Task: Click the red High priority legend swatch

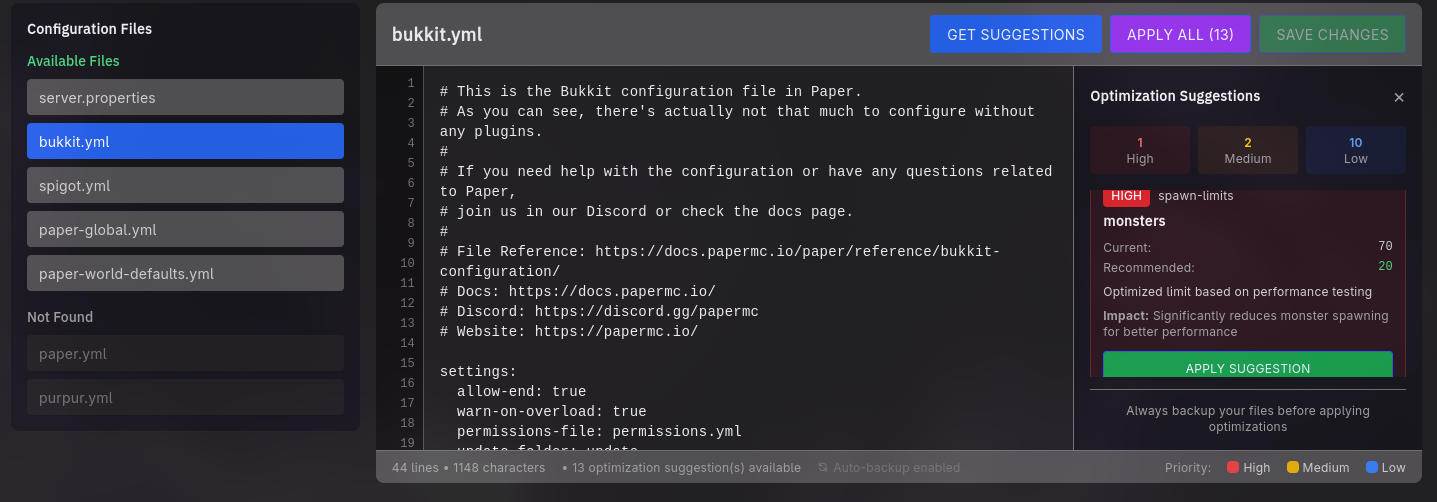Action: click(x=1233, y=467)
